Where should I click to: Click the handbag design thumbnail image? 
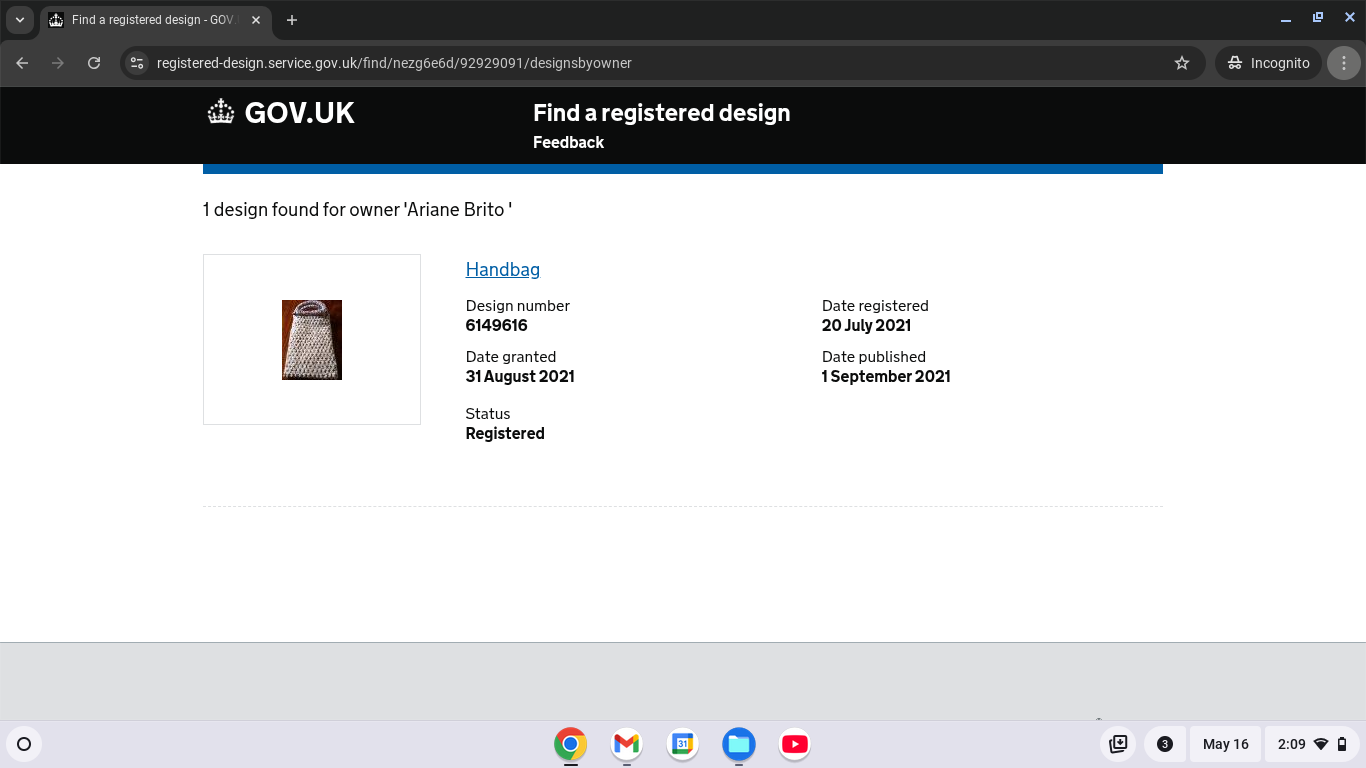(312, 340)
